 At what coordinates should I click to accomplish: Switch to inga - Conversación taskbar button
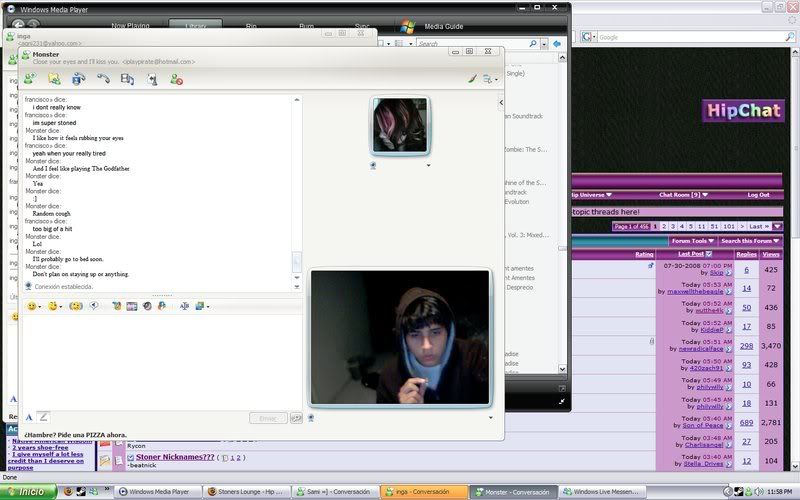tap(424, 492)
